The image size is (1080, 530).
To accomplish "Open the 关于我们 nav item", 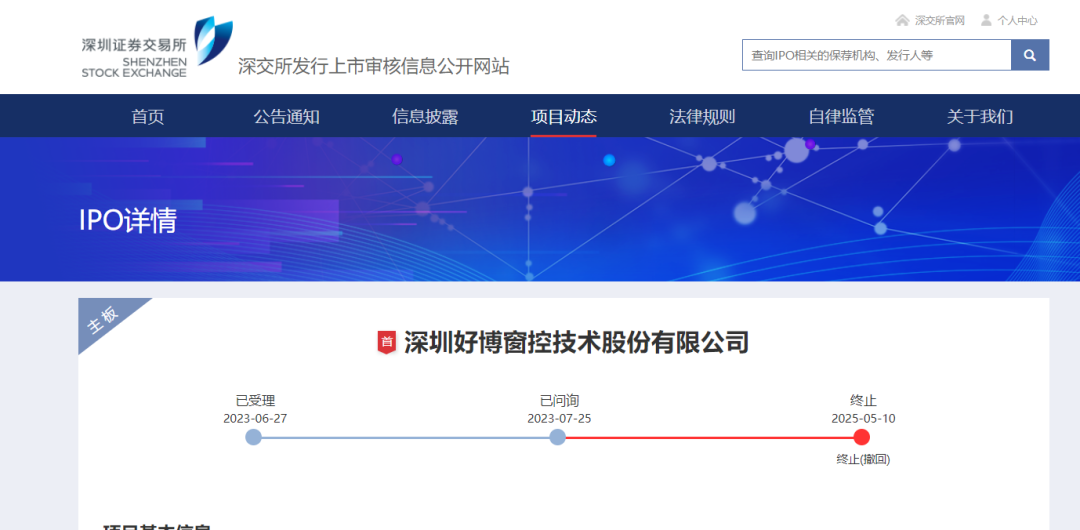I will tap(979, 116).
